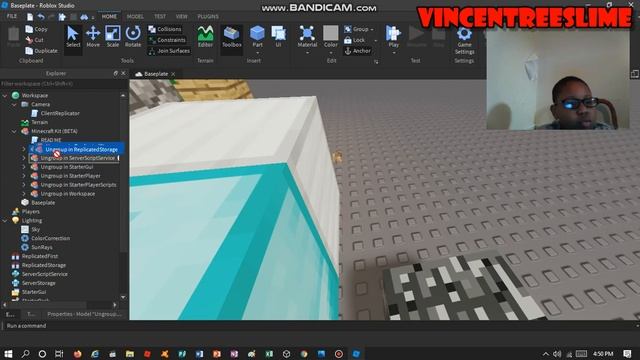
Task: Select the Terrain item
Action: click(x=40, y=122)
